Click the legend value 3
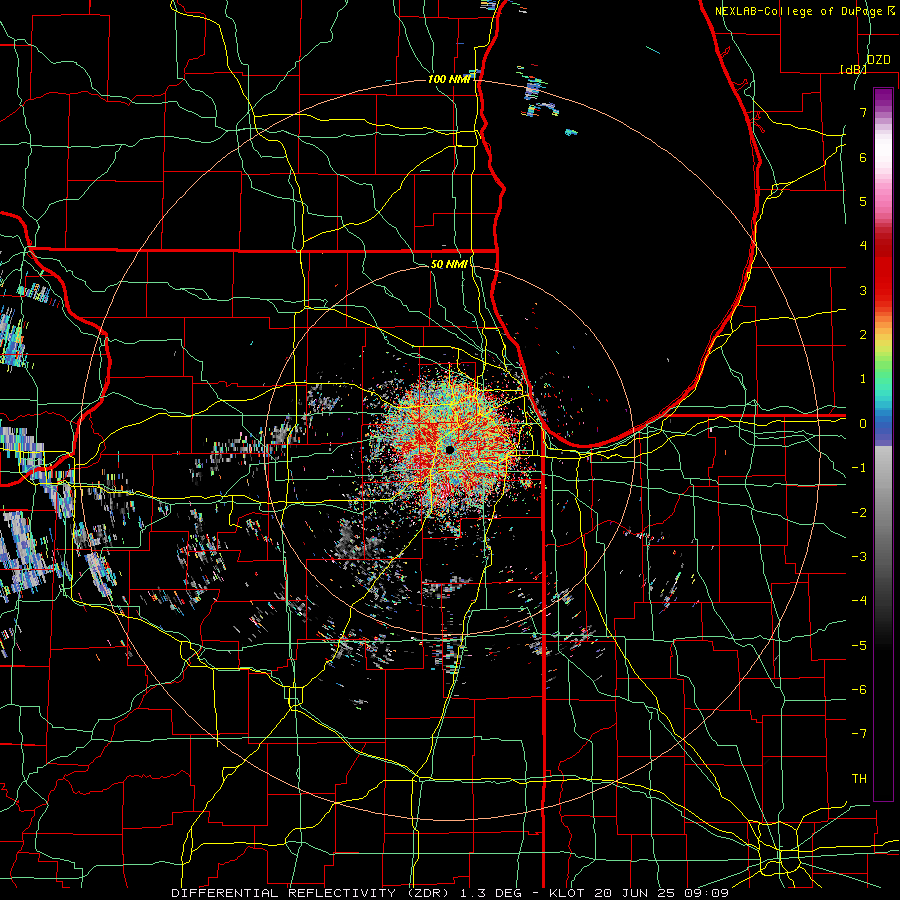Image resolution: width=900 pixels, height=900 pixels. click(x=863, y=290)
